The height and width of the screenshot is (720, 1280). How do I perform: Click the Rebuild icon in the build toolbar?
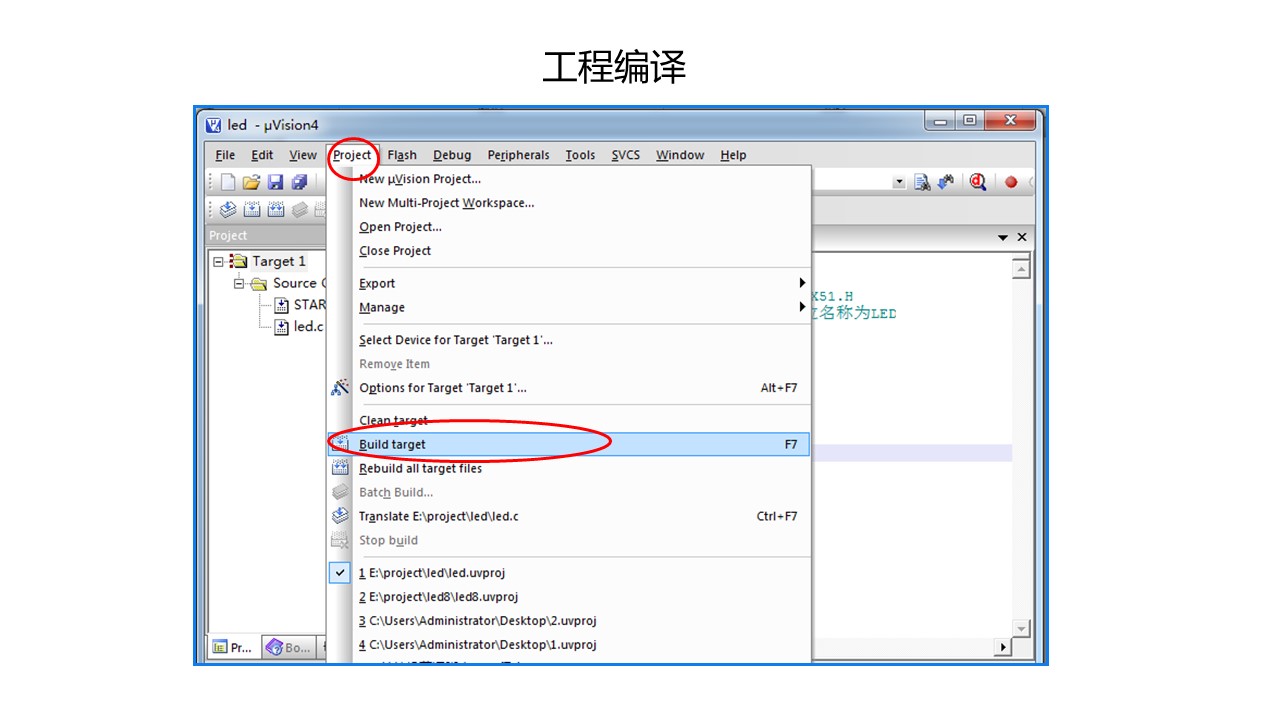[275, 209]
